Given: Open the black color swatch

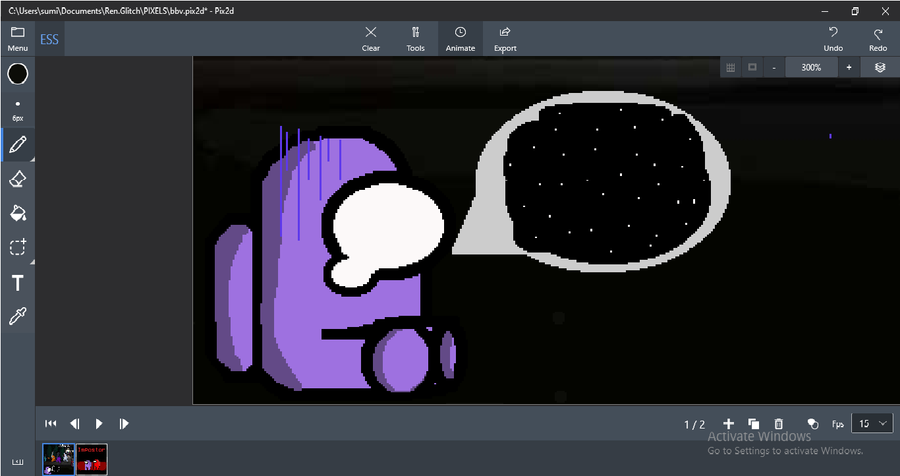Looking at the screenshot, I should tap(18, 74).
